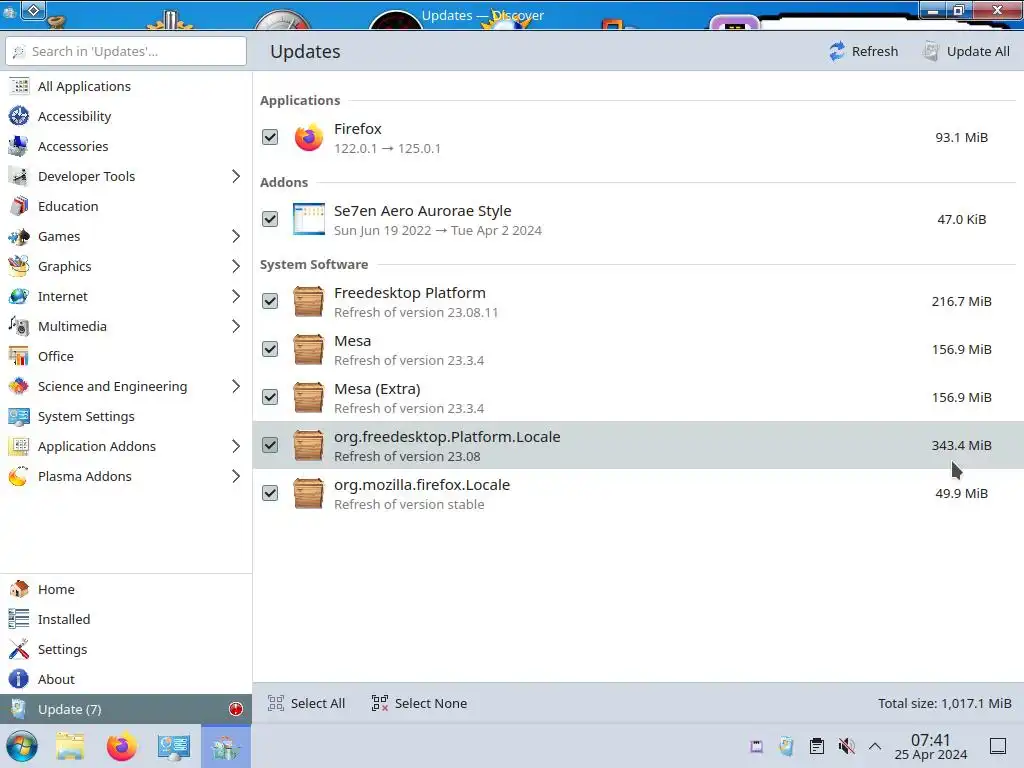The width and height of the screenshot is (1024, 768).
Task: Click the Accessories category icon
Action: [19, 146]
